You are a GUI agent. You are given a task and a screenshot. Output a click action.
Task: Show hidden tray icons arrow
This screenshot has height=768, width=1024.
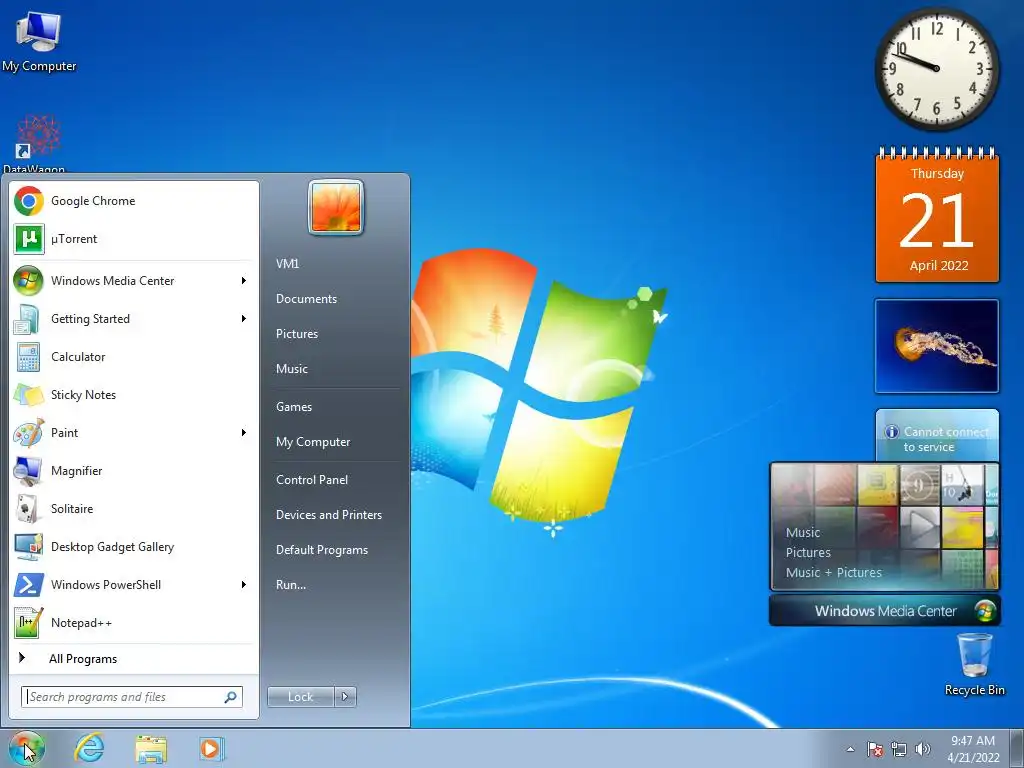pyautogui.click(x=850, y=749)
